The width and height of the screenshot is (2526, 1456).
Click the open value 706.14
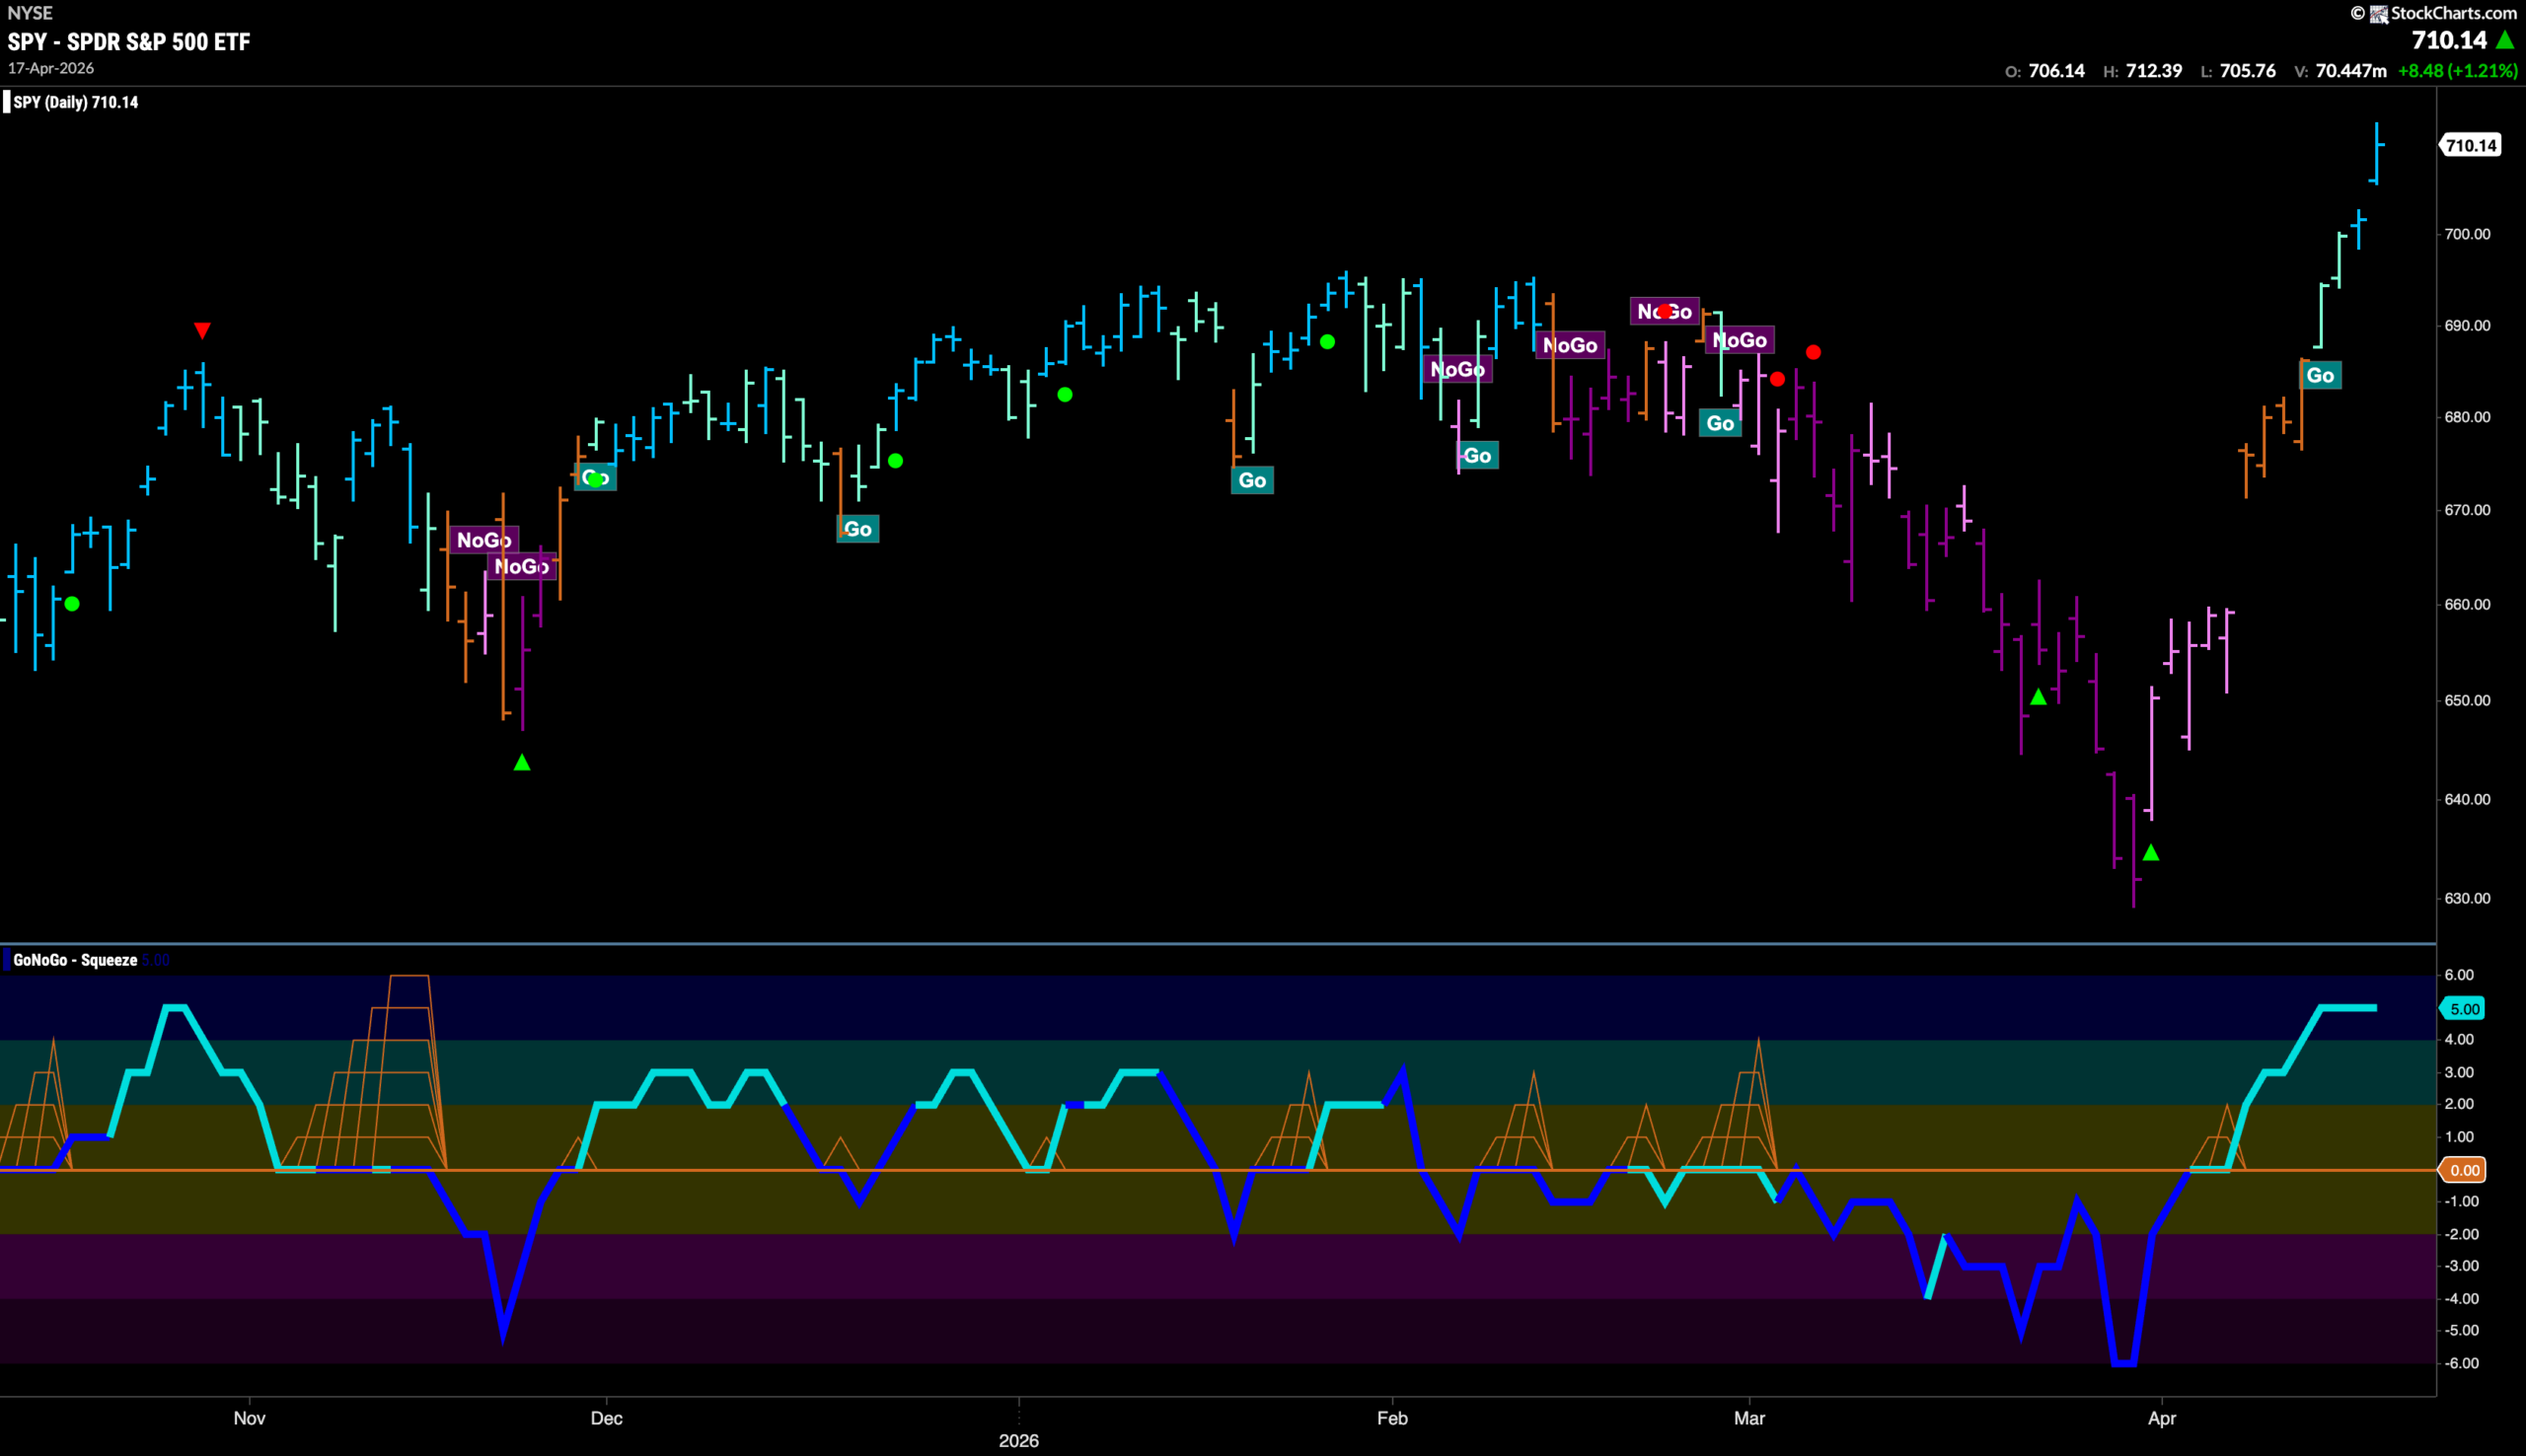[x=2056, y=71]
